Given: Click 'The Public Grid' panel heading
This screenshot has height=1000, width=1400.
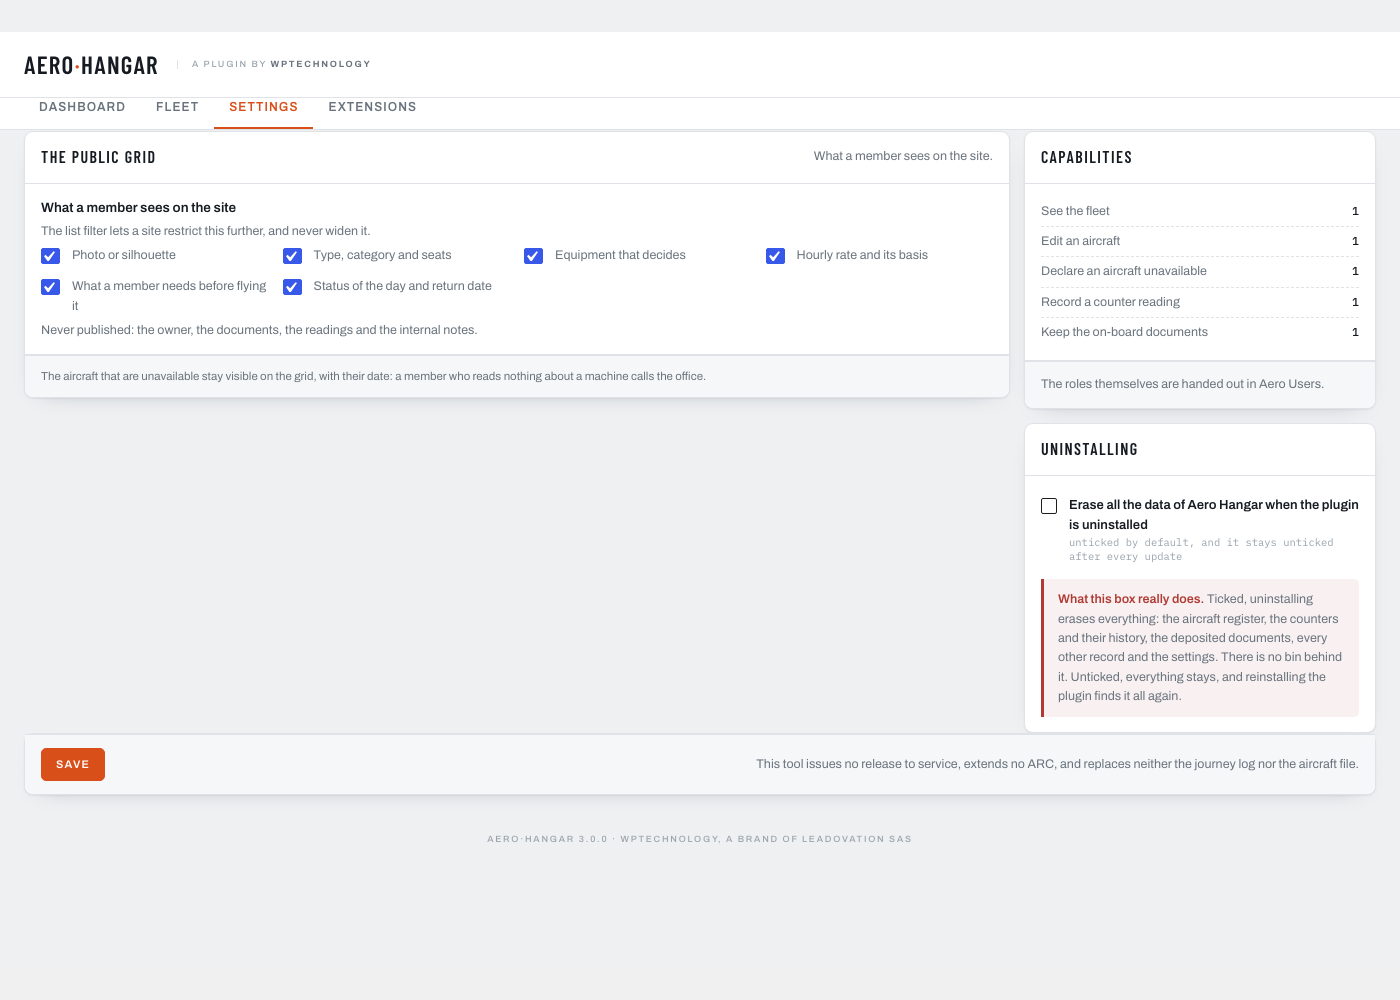Looking at the screenshot, I should pos(98,158).
